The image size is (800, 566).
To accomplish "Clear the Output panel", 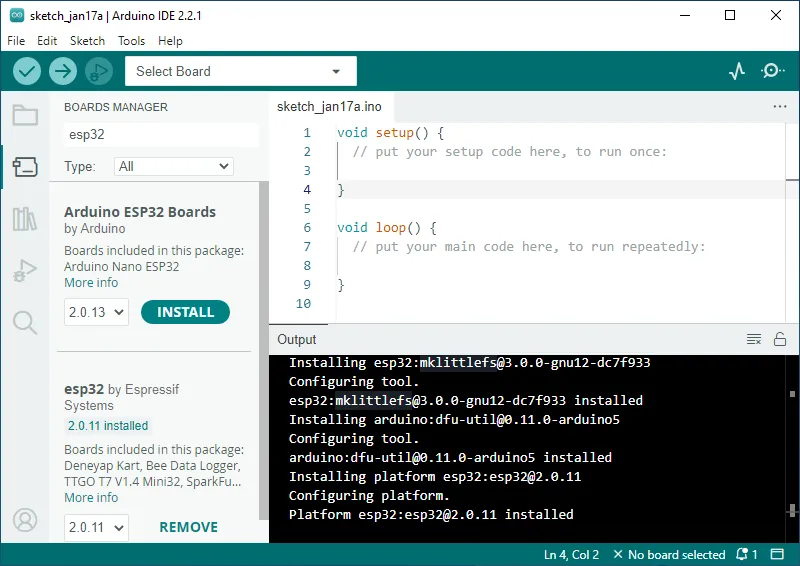I will click(x=754, y=339).
